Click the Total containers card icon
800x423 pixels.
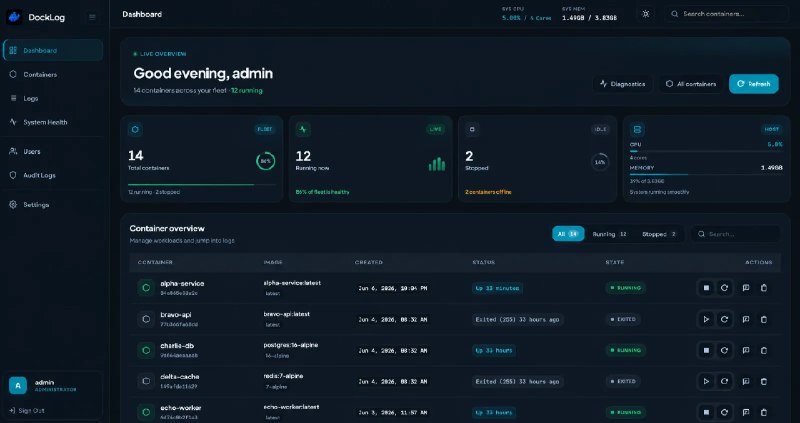pyautogui.click(x=135, y=130)
